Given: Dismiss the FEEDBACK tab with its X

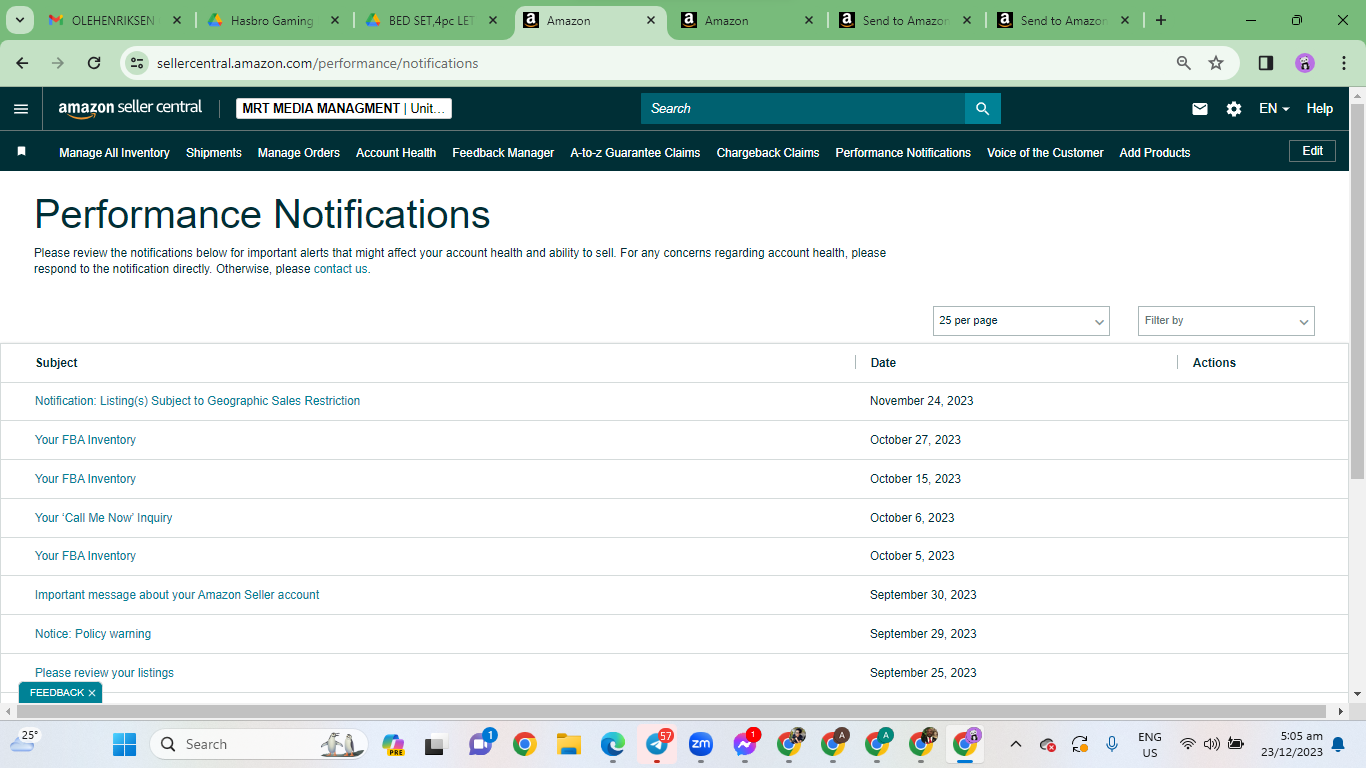Looking at the screenshot, I should coord(92,693).
